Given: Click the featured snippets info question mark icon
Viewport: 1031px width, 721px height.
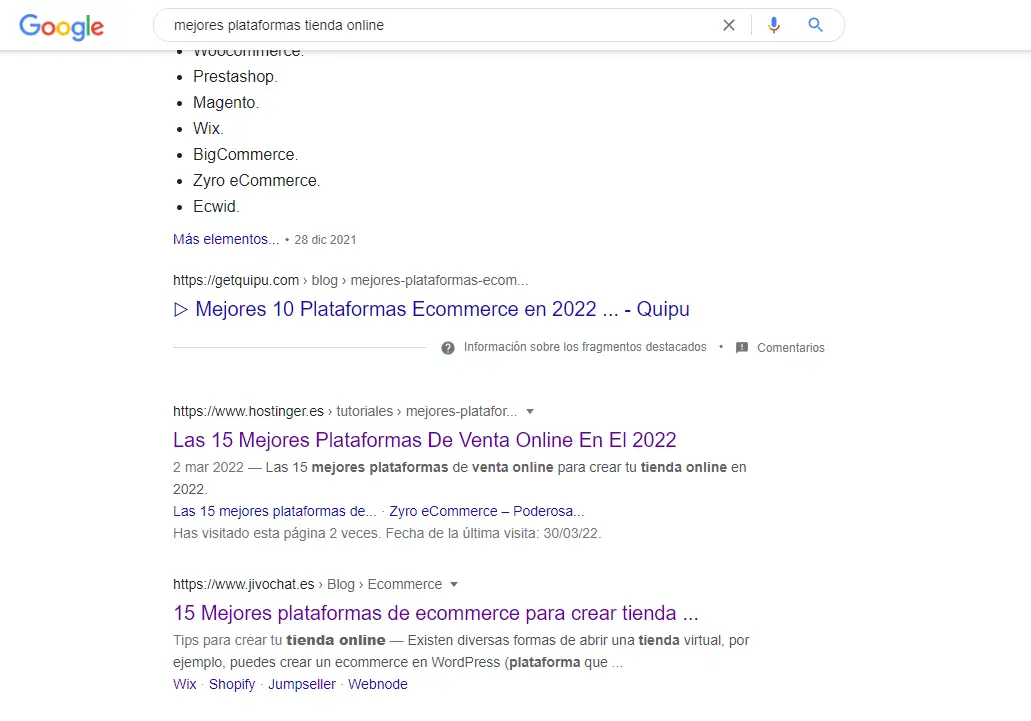Looking at the screenshot, I should (446, 347).
